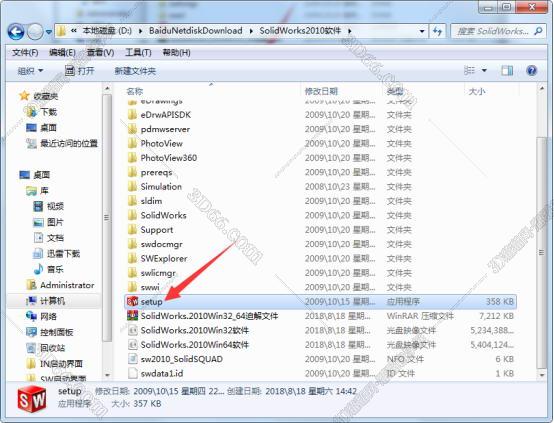Select 计算机 in the sidebar
554x423 pixels.
[x=46, y=301]
